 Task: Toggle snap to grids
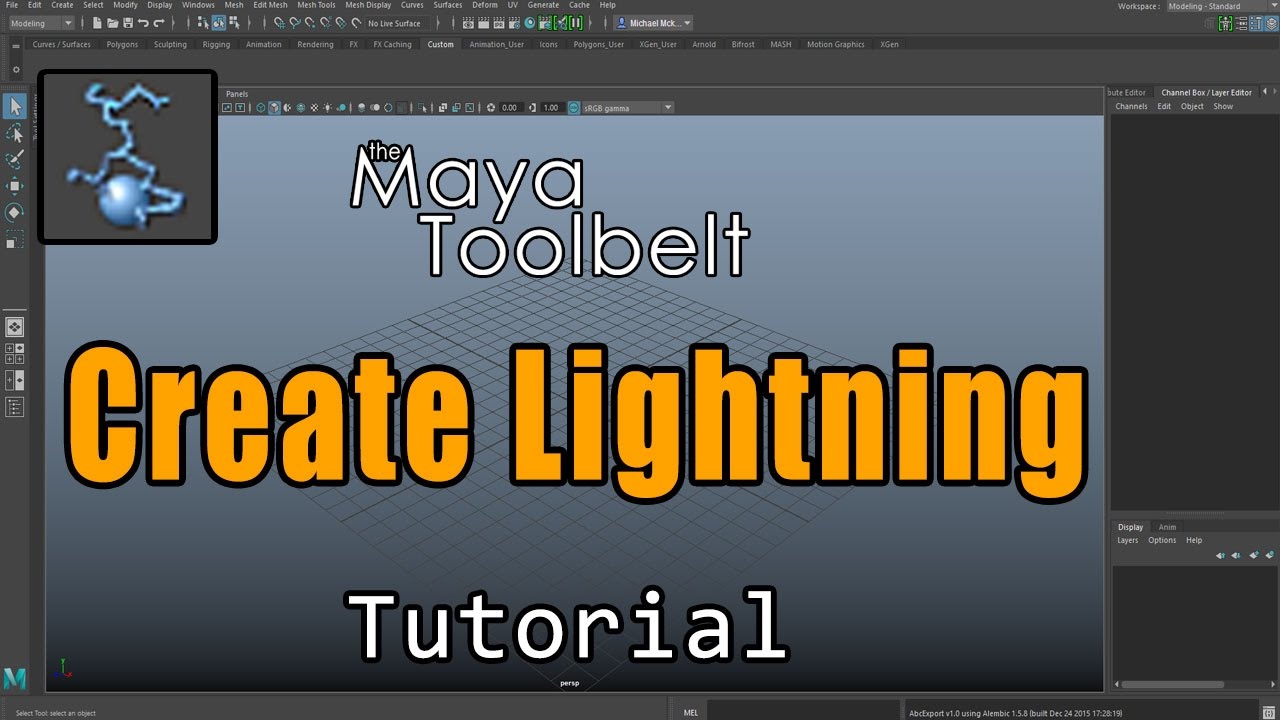[x=280, y=22]
